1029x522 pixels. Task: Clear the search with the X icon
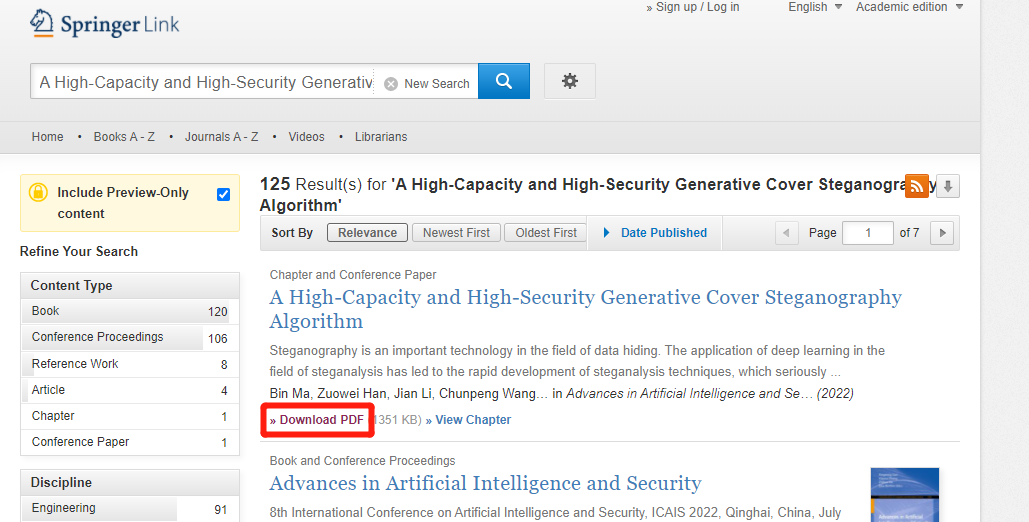point(391,84)
